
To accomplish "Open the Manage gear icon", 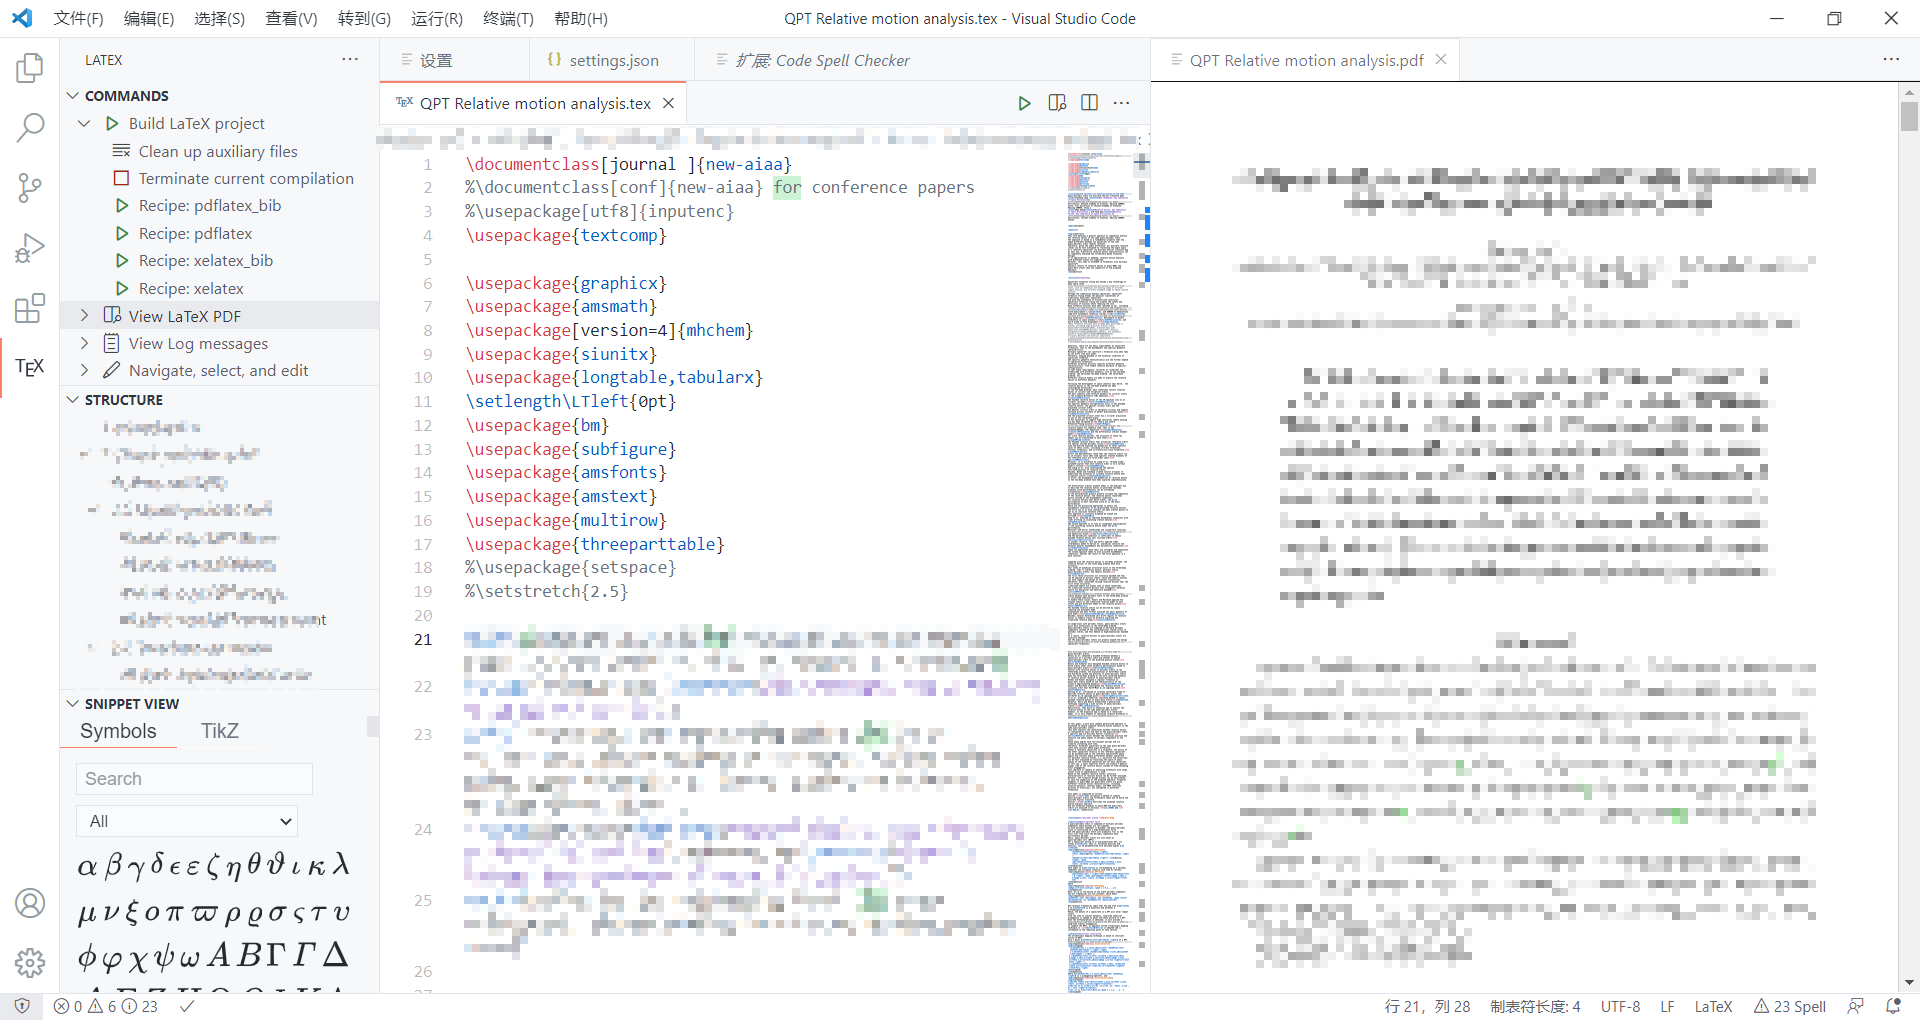I will coord(29,963).
